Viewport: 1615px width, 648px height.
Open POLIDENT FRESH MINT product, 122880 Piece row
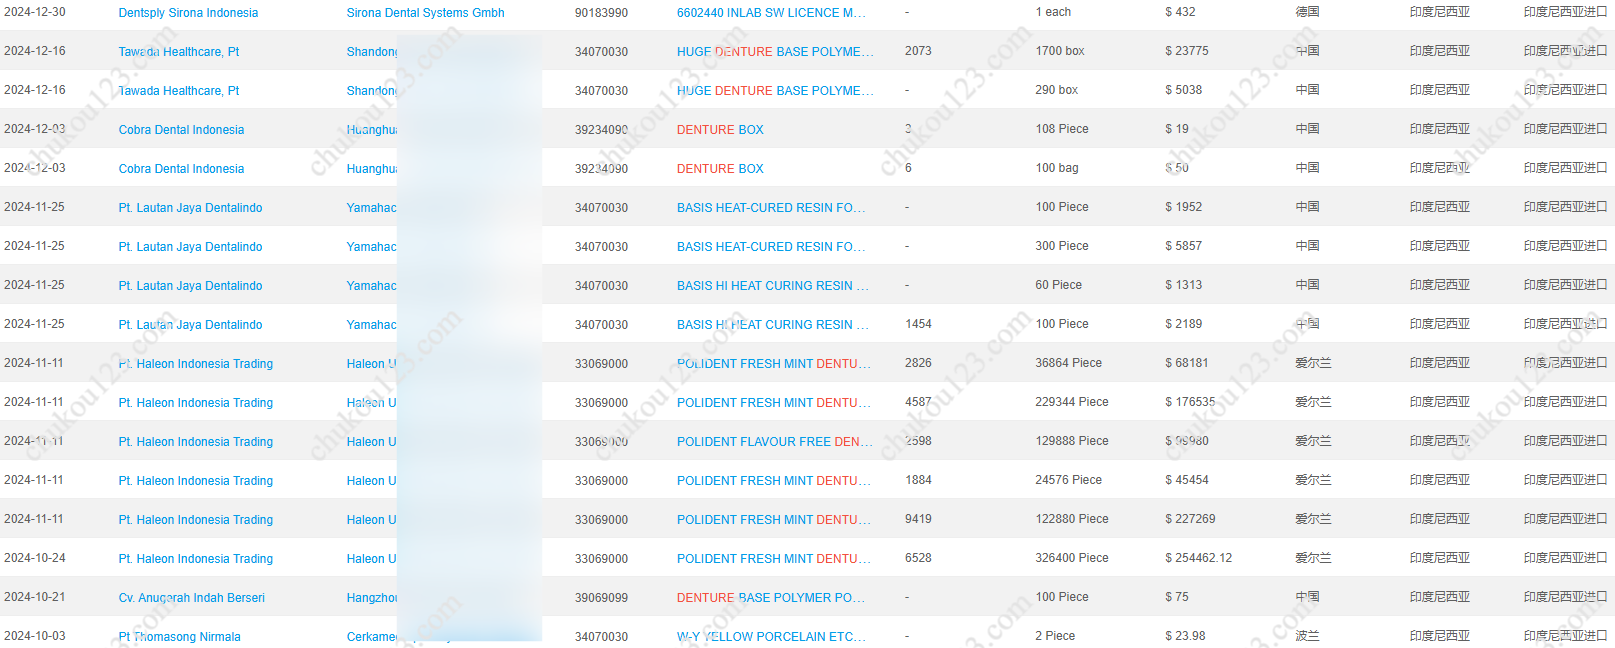point(774,520)
